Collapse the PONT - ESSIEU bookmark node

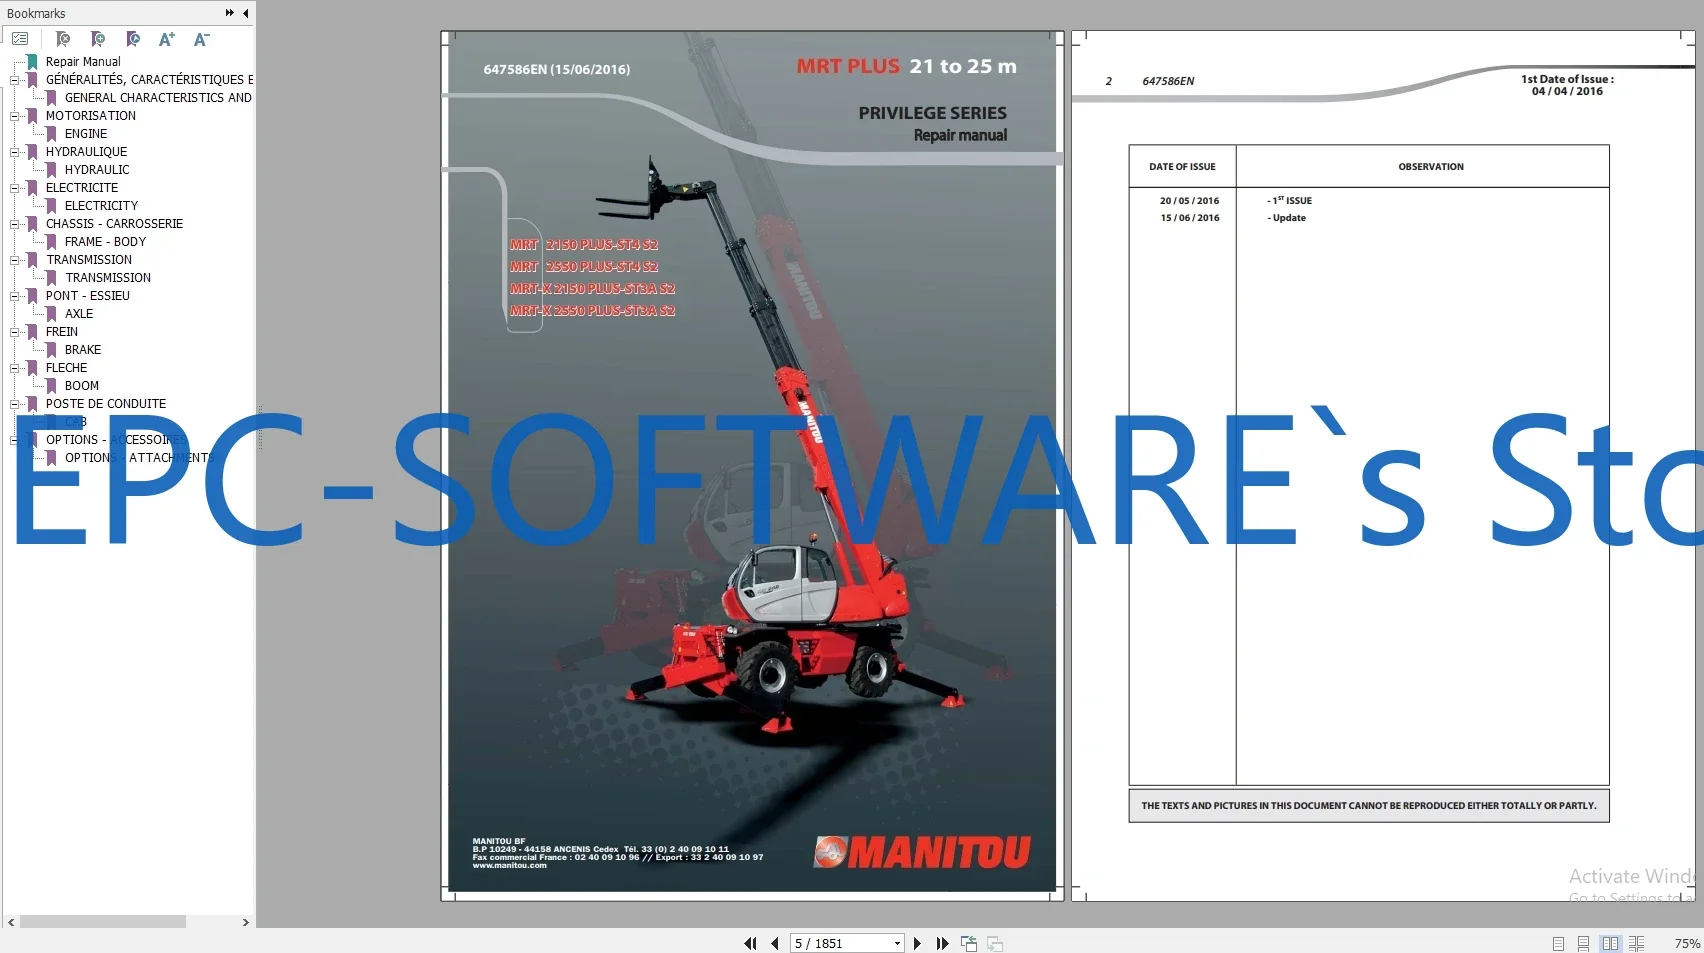(14, 296)
